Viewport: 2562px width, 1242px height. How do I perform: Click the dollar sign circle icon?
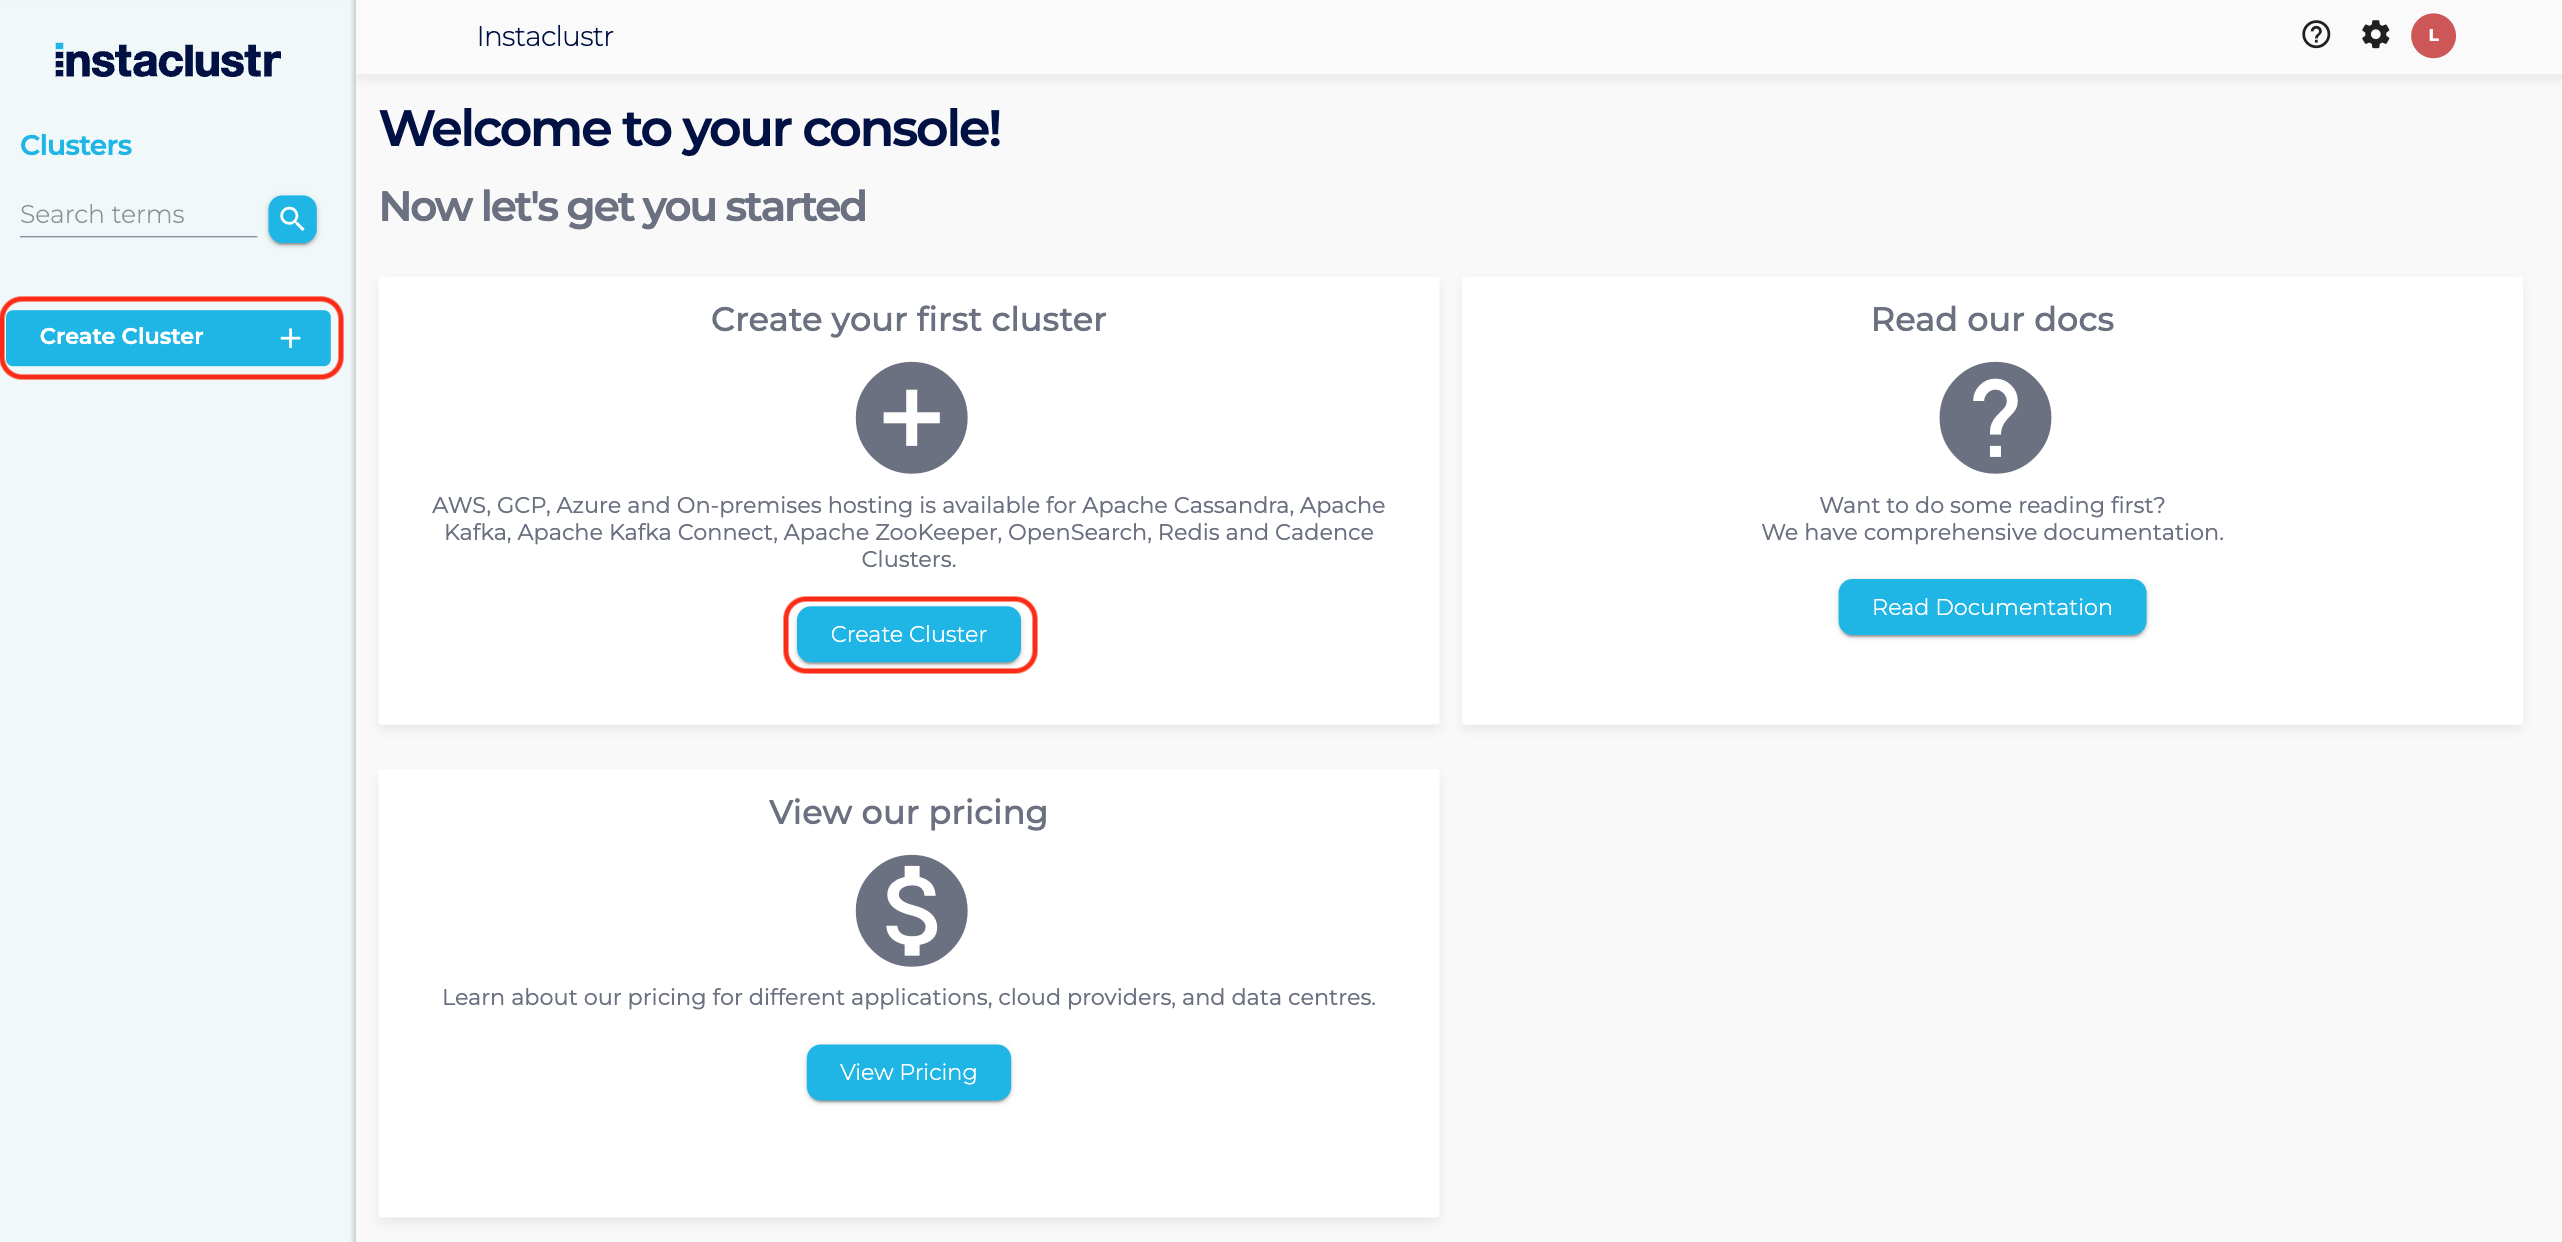coord(911,910)
